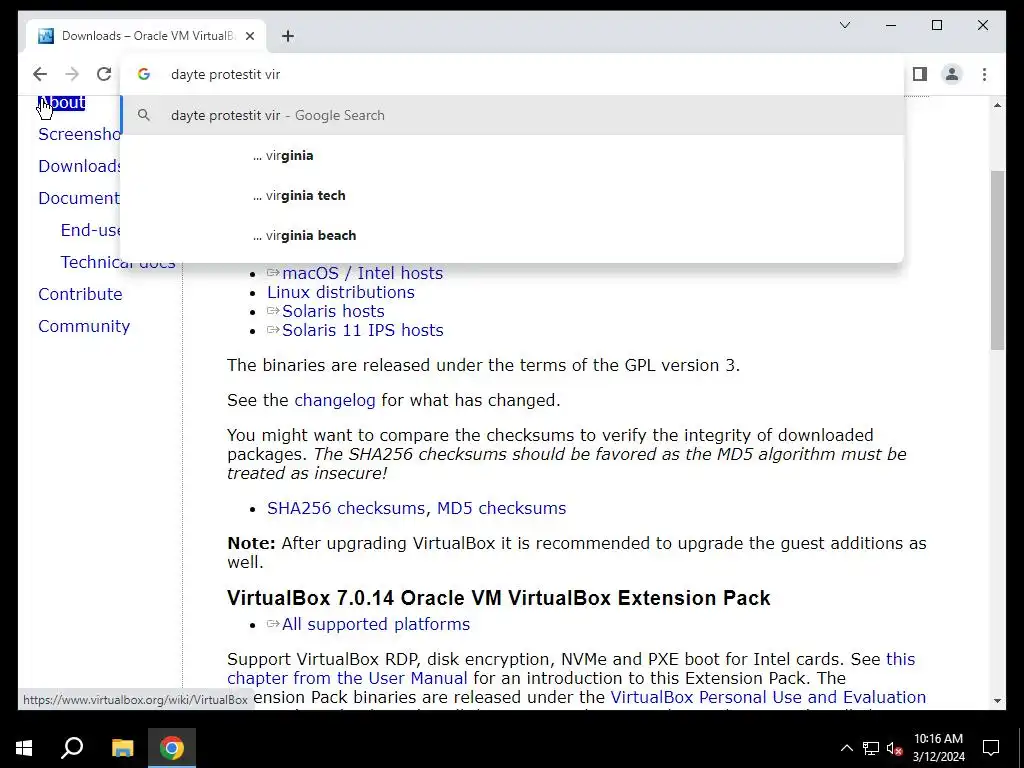Open Windows taskbar search

tap(72, 748)
